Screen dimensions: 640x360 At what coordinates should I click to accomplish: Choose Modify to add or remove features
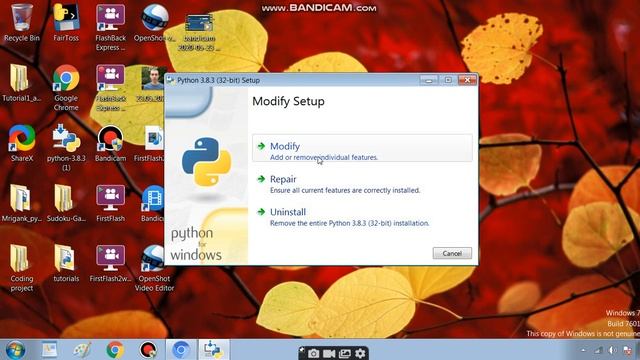(x=362, y=148)
